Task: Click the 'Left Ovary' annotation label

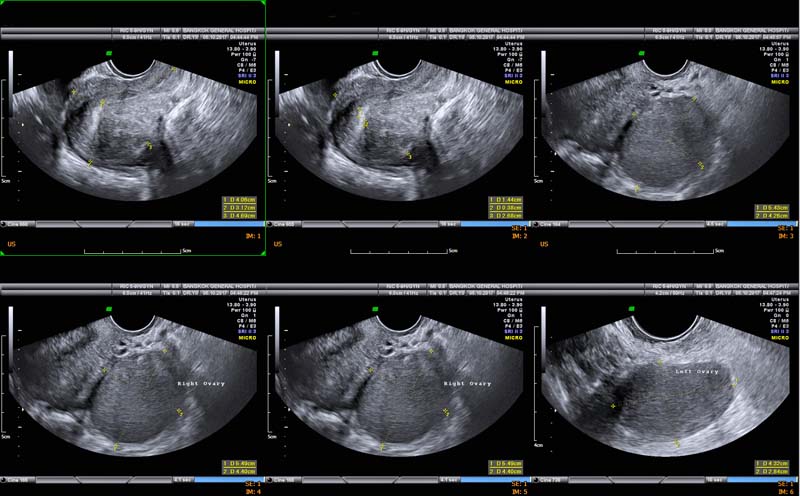Action: point(695,372)
